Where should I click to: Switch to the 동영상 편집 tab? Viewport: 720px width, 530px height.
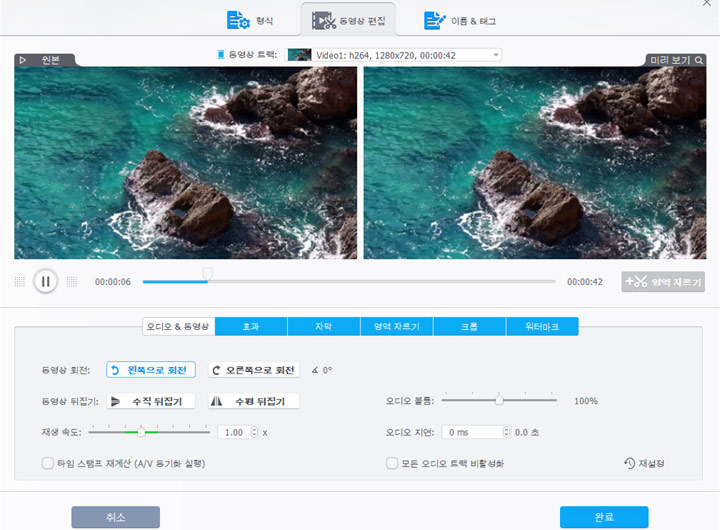tap(348, 21)
